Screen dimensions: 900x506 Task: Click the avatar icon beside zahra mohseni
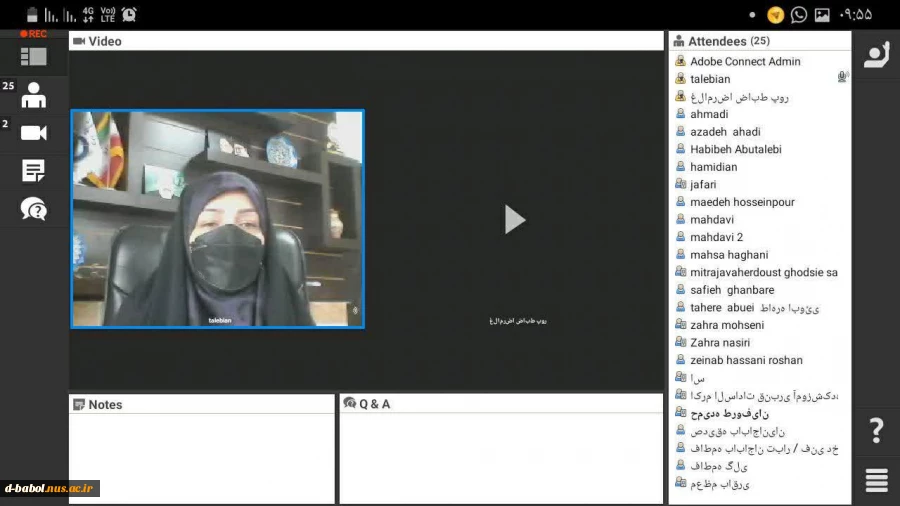click(x=680, y=324)
